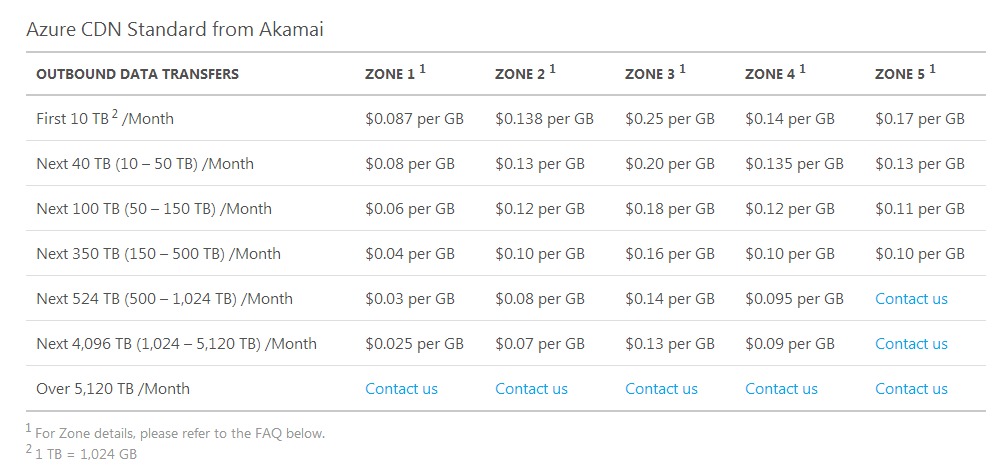
Task: Click the Over 5,120 TB /Month row label
Action: [x=113, y=389]
